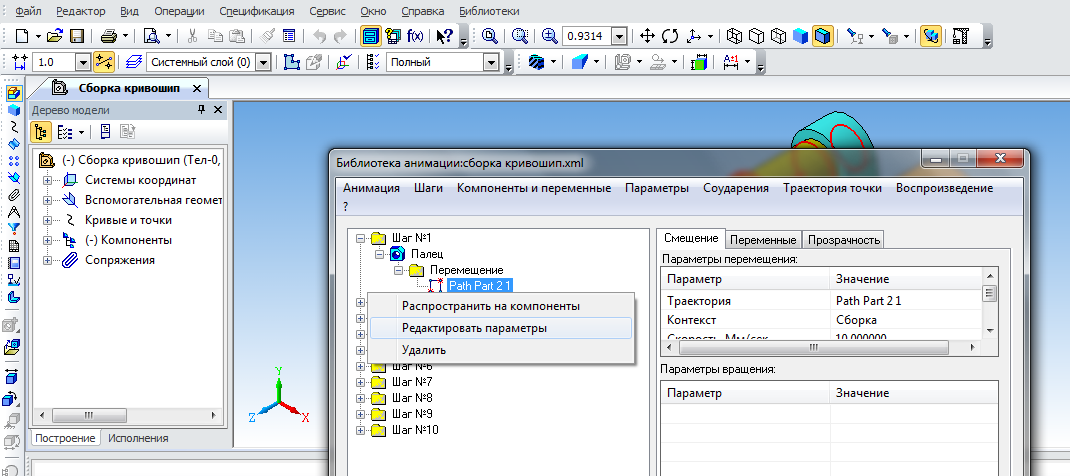Click Удалить in the context menu

click(424, 350)
